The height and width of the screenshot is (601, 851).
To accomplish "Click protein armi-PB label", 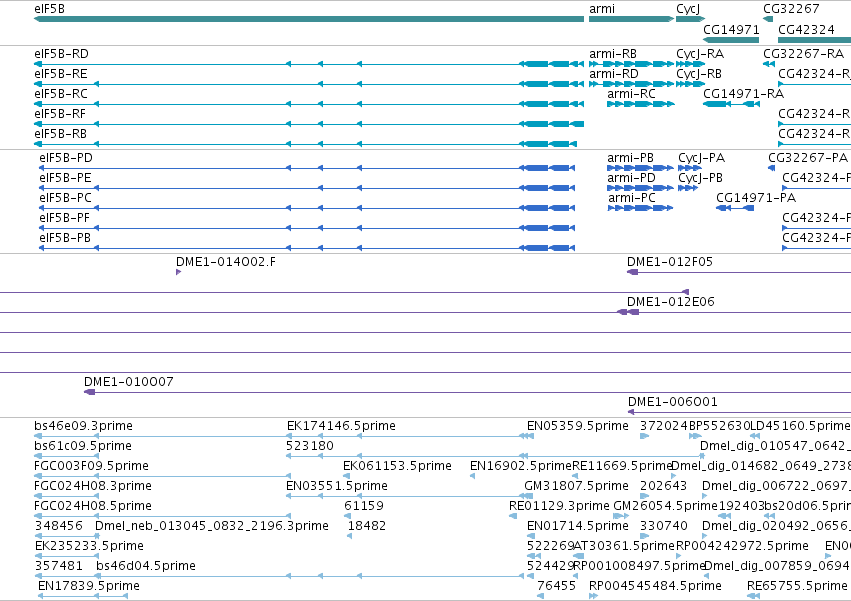I will coord(631,158).
